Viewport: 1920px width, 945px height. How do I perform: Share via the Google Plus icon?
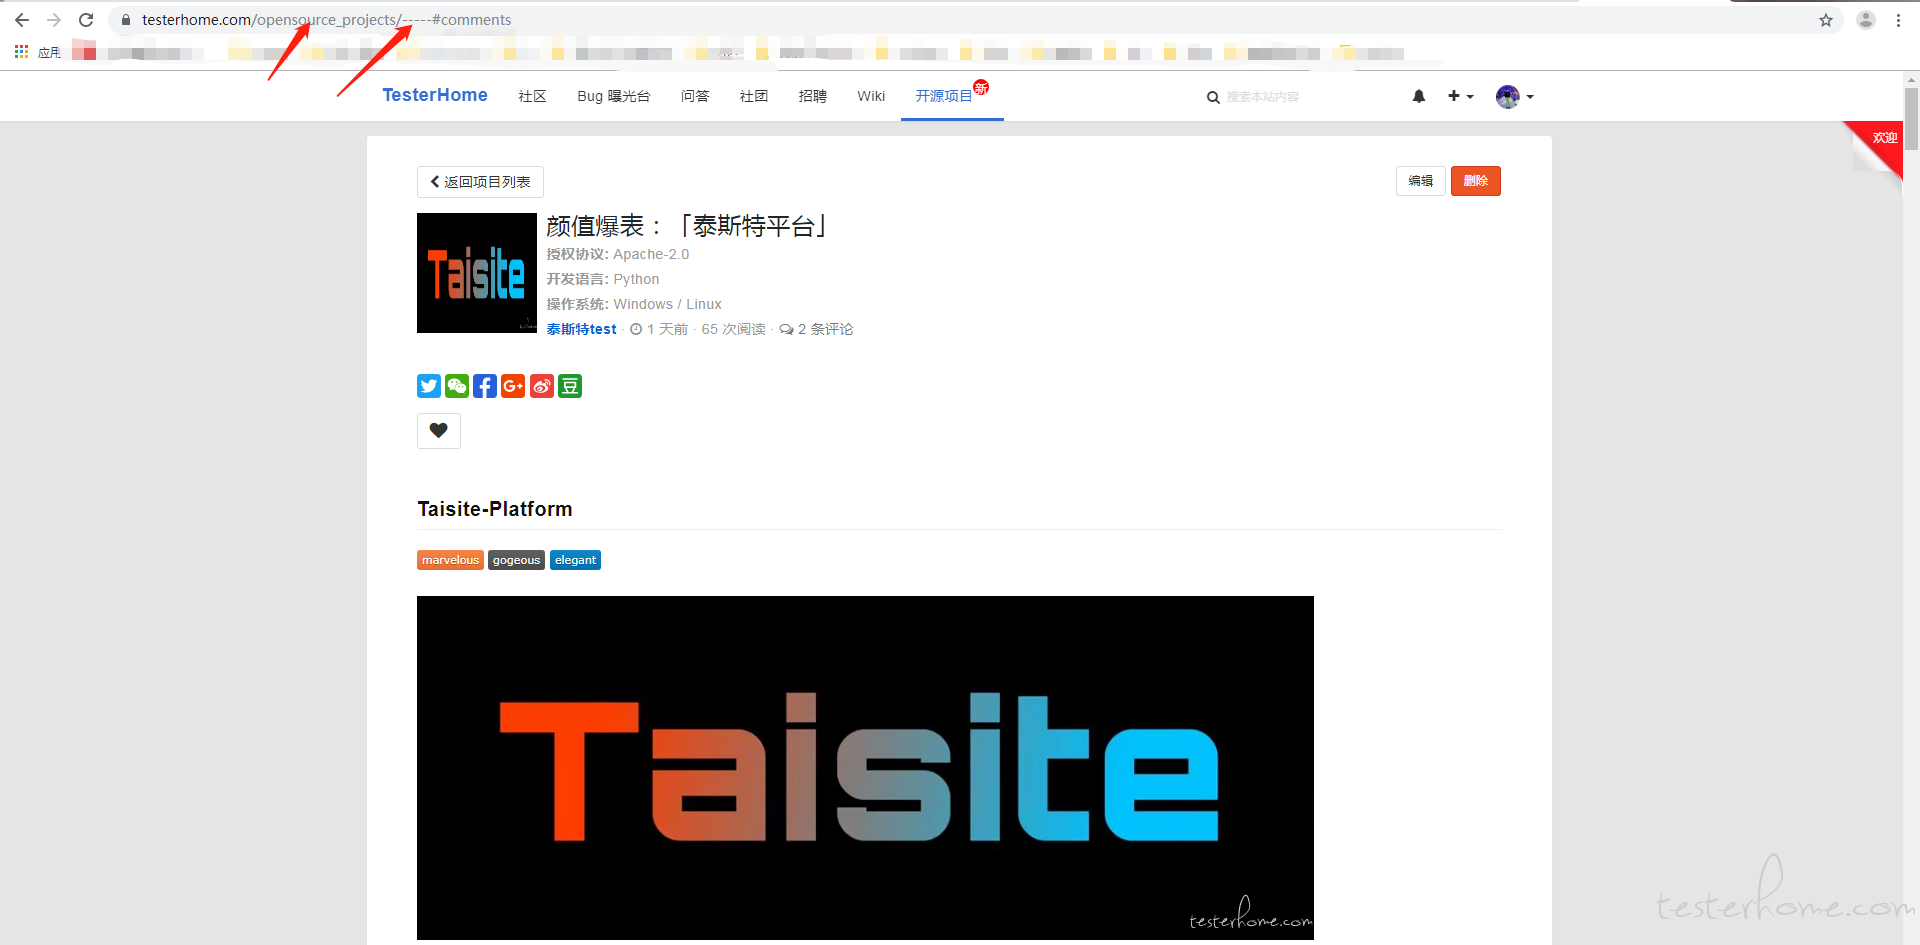click(513, 386)
